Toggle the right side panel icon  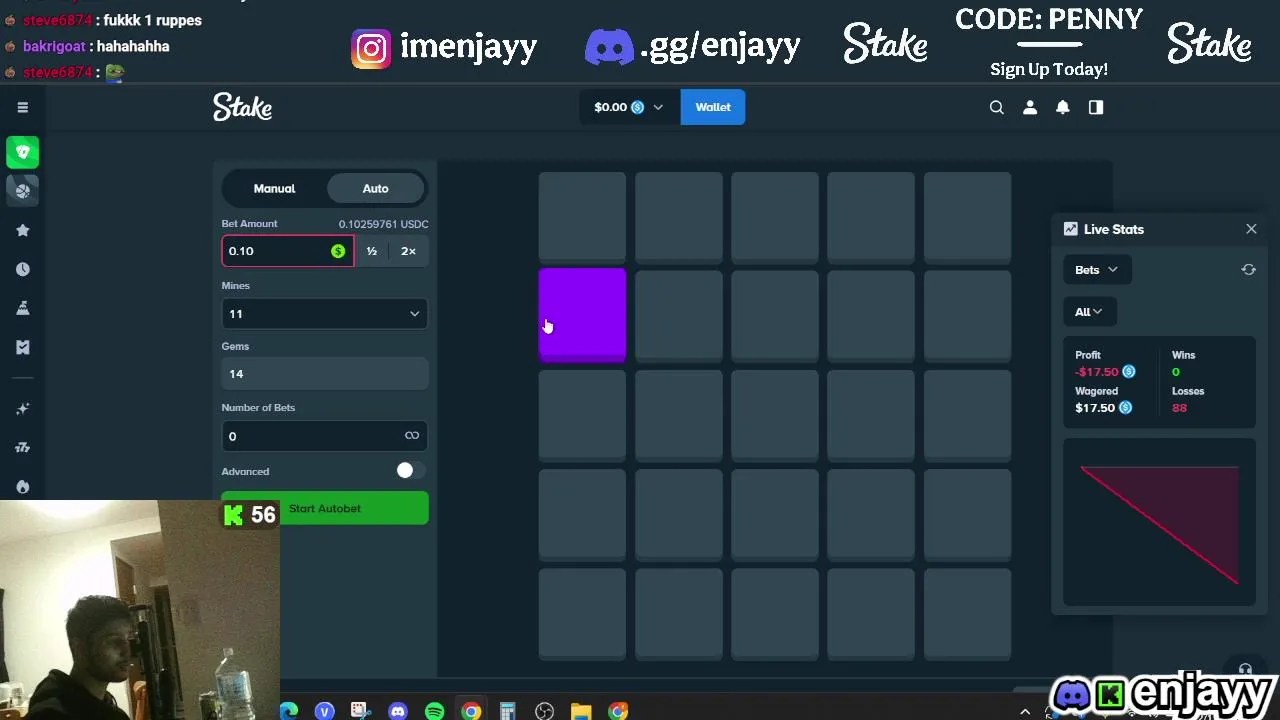[x=1096, y=107]
